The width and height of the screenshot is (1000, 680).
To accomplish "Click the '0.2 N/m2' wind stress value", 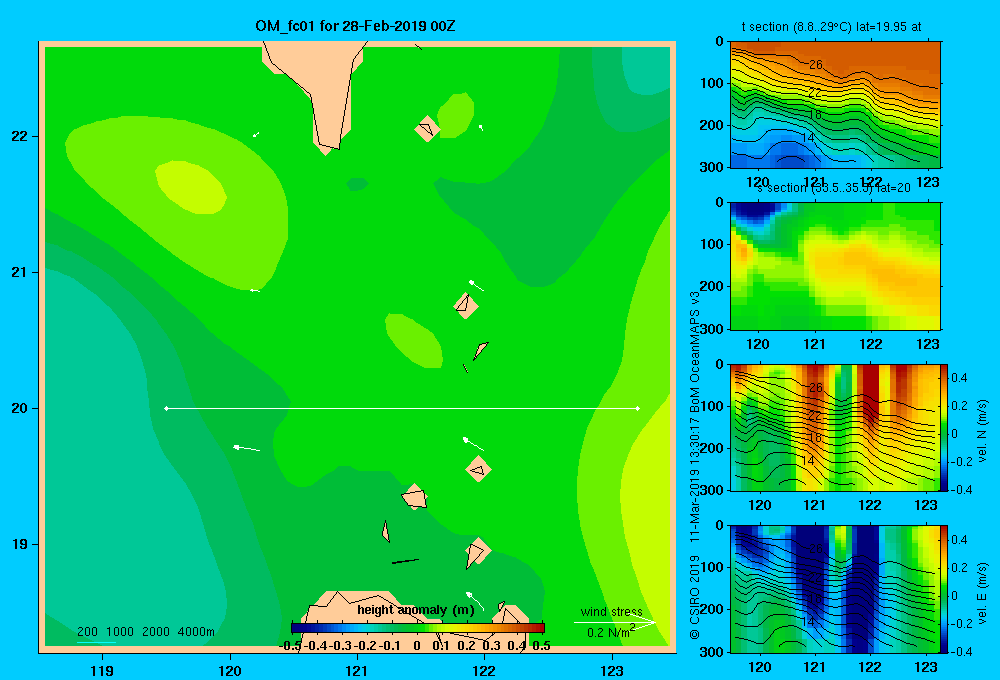I will (x=610, y=632).
